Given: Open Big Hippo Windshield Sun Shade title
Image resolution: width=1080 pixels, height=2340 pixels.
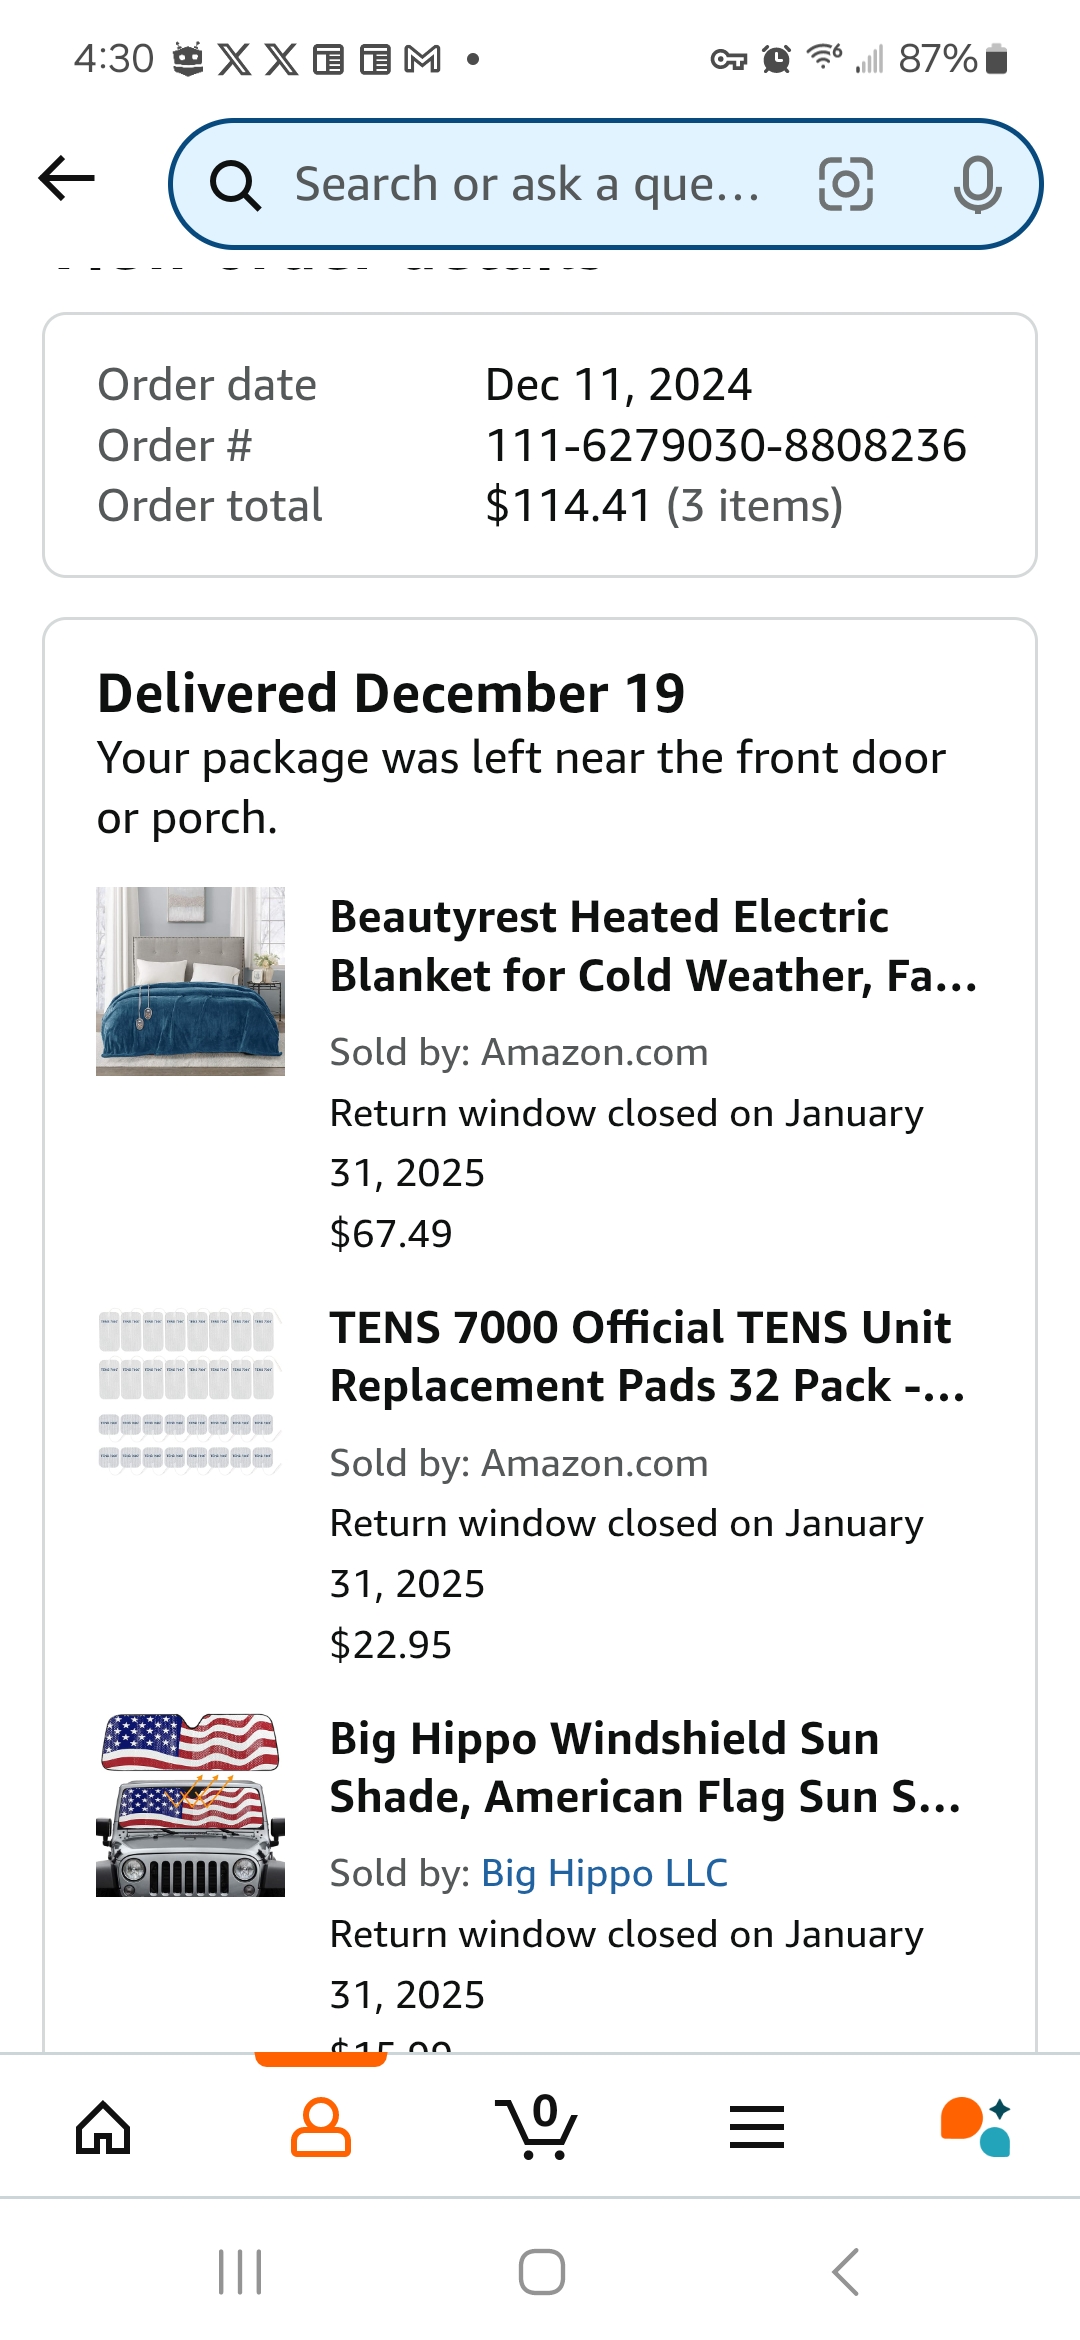Looking at the screenshot, I should point(646,1768).
